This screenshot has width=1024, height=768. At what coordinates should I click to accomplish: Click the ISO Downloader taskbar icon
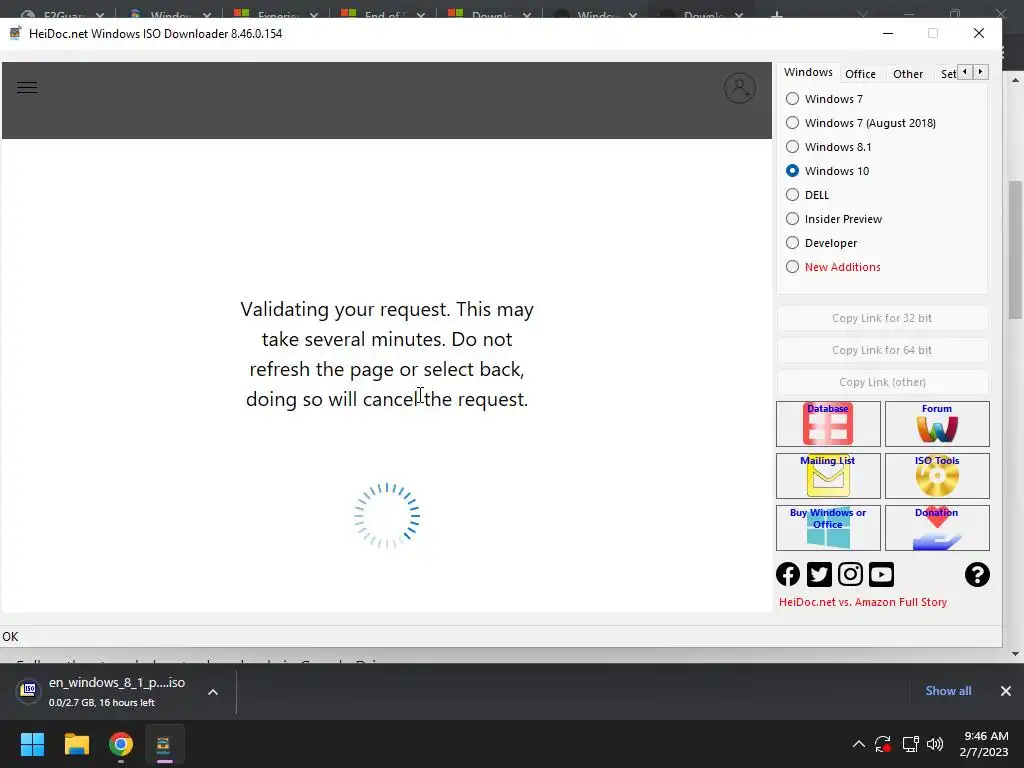164,744
